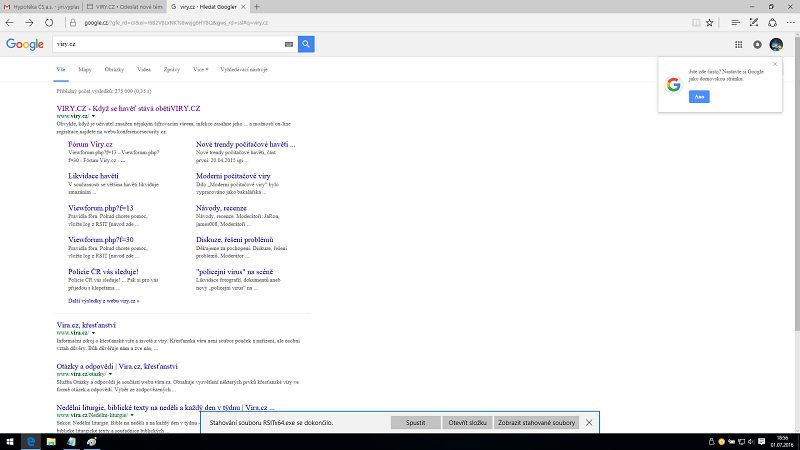Open Otázky a odpovědi Vira.cz result
The height and width of the screenshot is (450, 800).
click(x=117, y=366)
